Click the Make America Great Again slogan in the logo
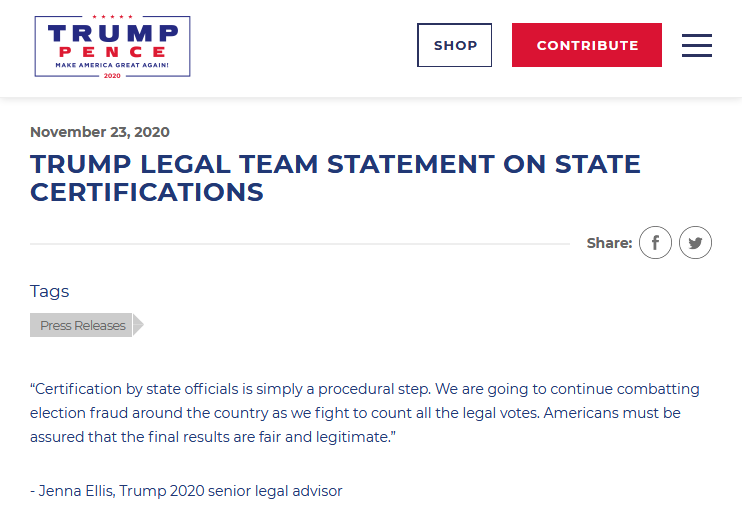This screenshot has width=742, height=517. pos(112,65)
